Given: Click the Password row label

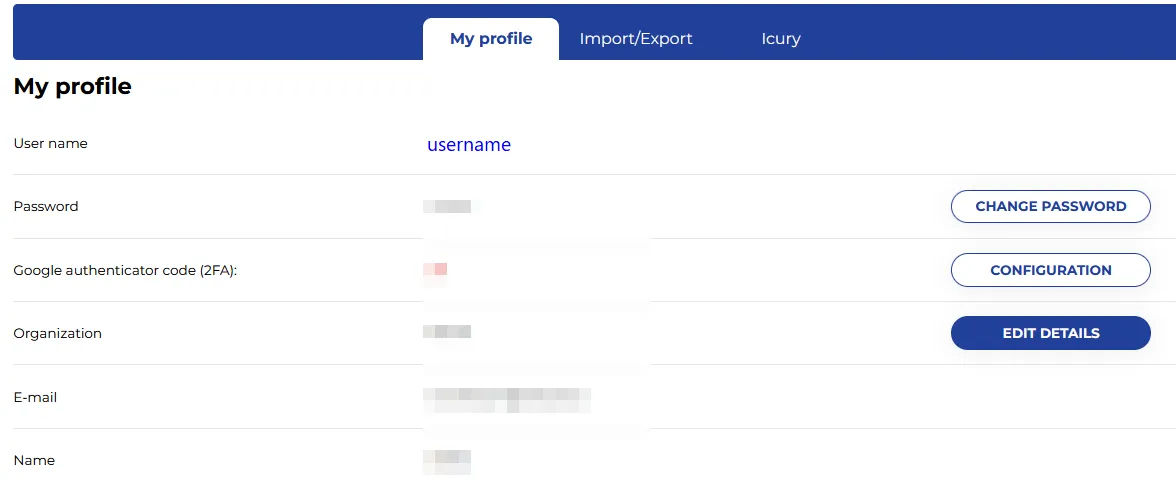Looking at the screenshot, I should [x=46, y=206].
